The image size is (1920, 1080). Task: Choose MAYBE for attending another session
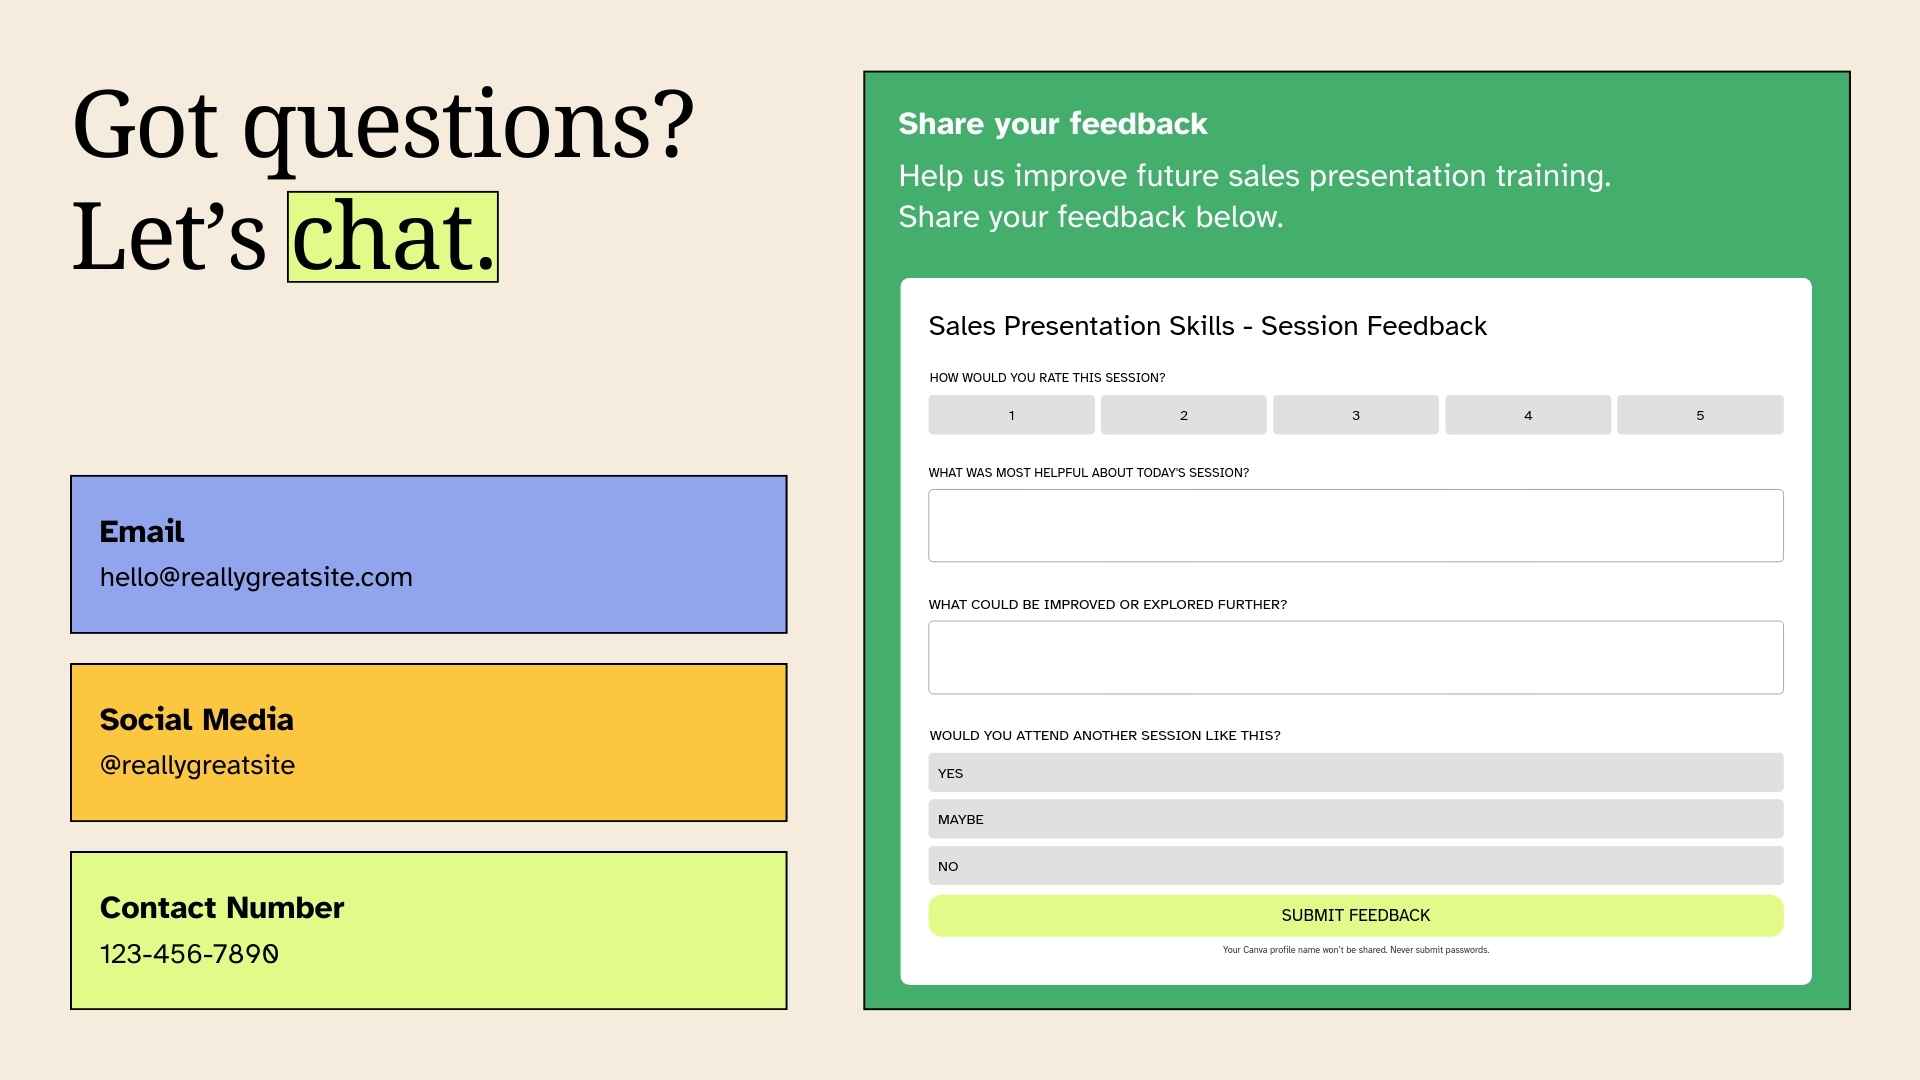1355,819
